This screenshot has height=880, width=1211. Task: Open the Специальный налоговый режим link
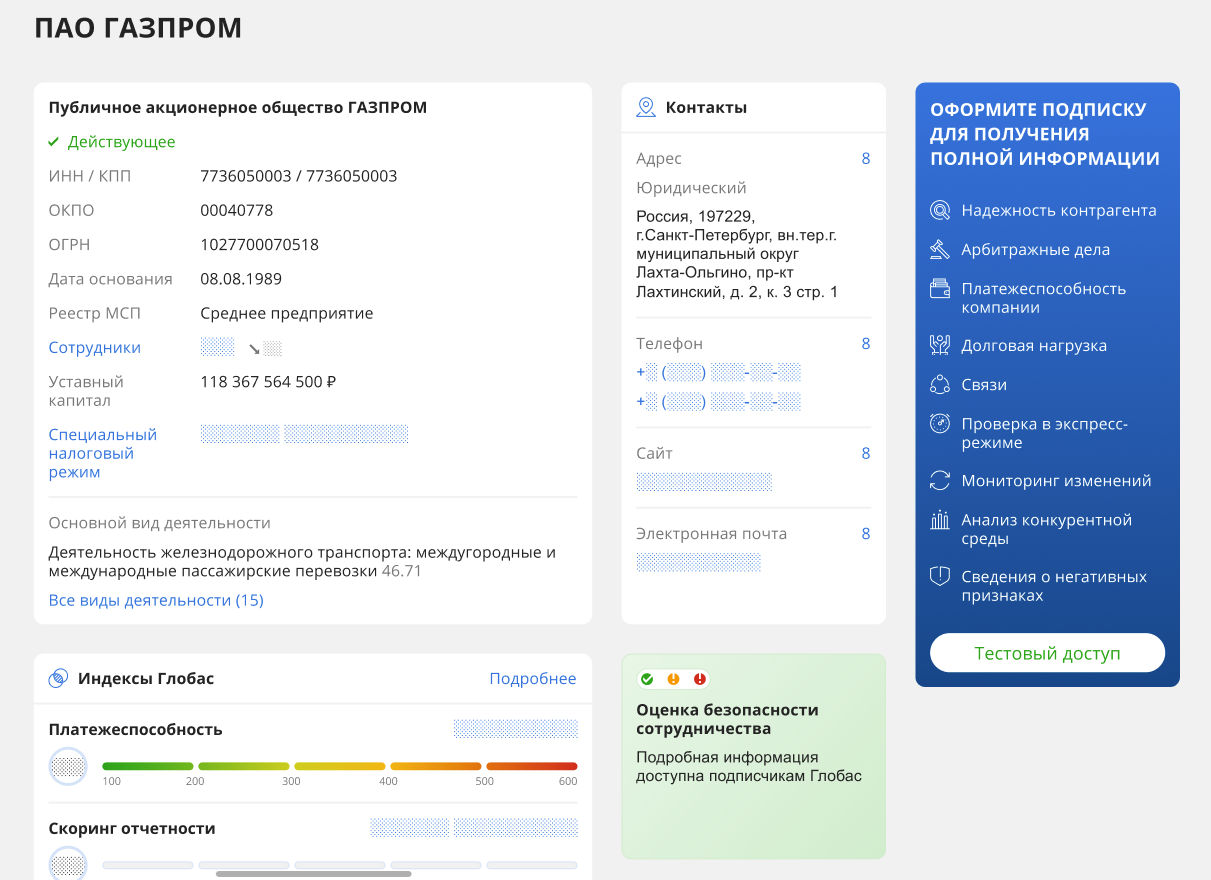pos(103,454)
